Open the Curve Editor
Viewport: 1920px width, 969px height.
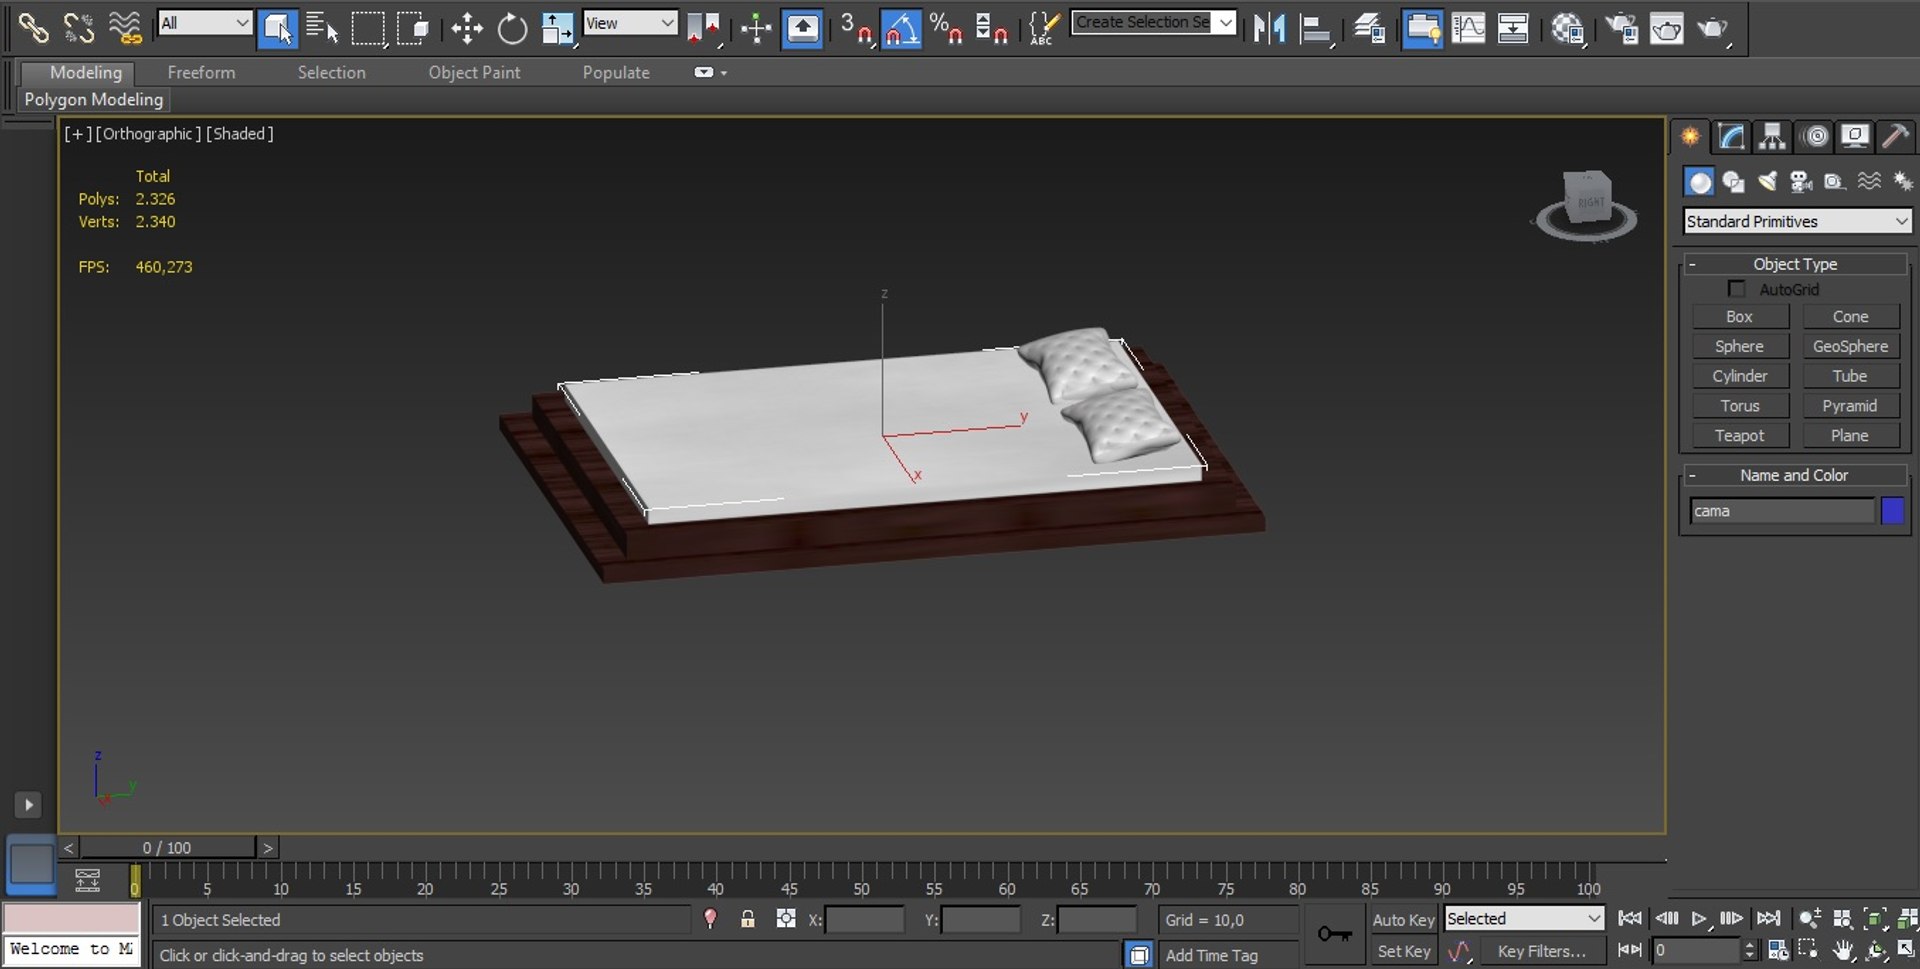coord(1468,28)
